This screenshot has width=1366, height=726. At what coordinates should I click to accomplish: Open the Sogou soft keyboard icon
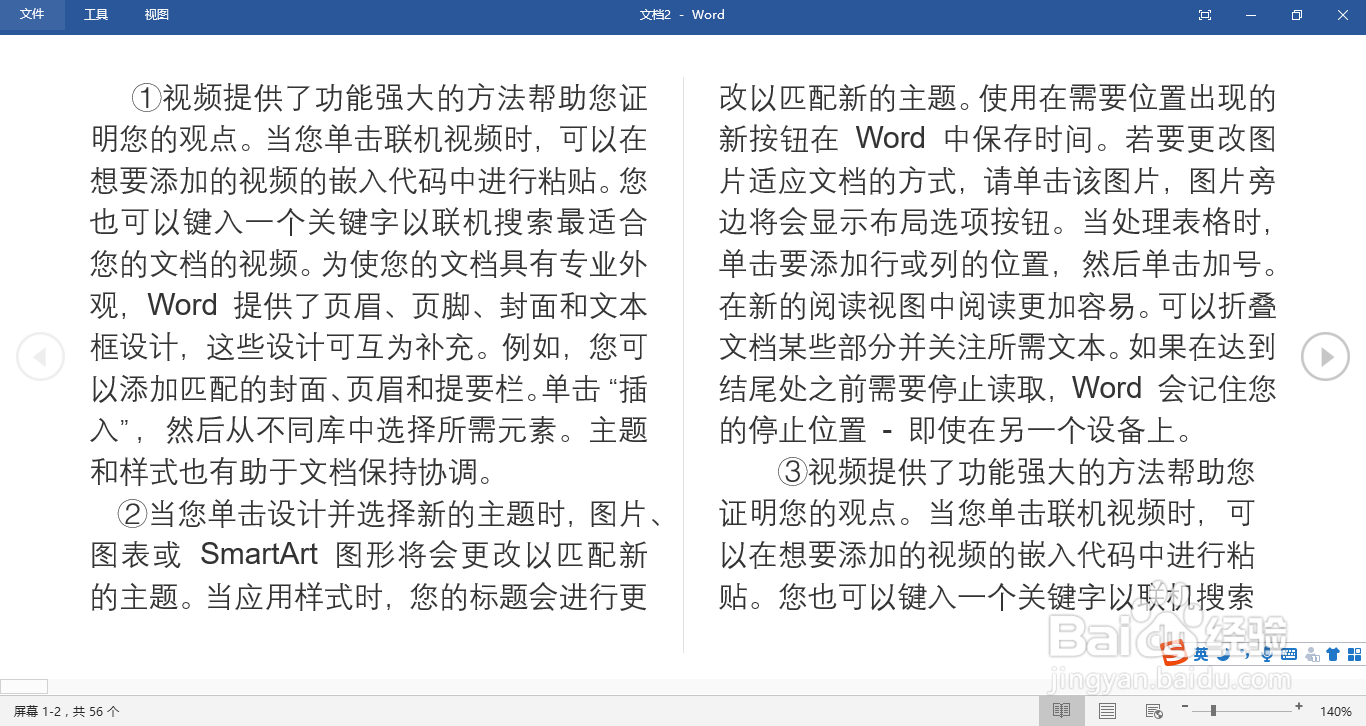1289,654
